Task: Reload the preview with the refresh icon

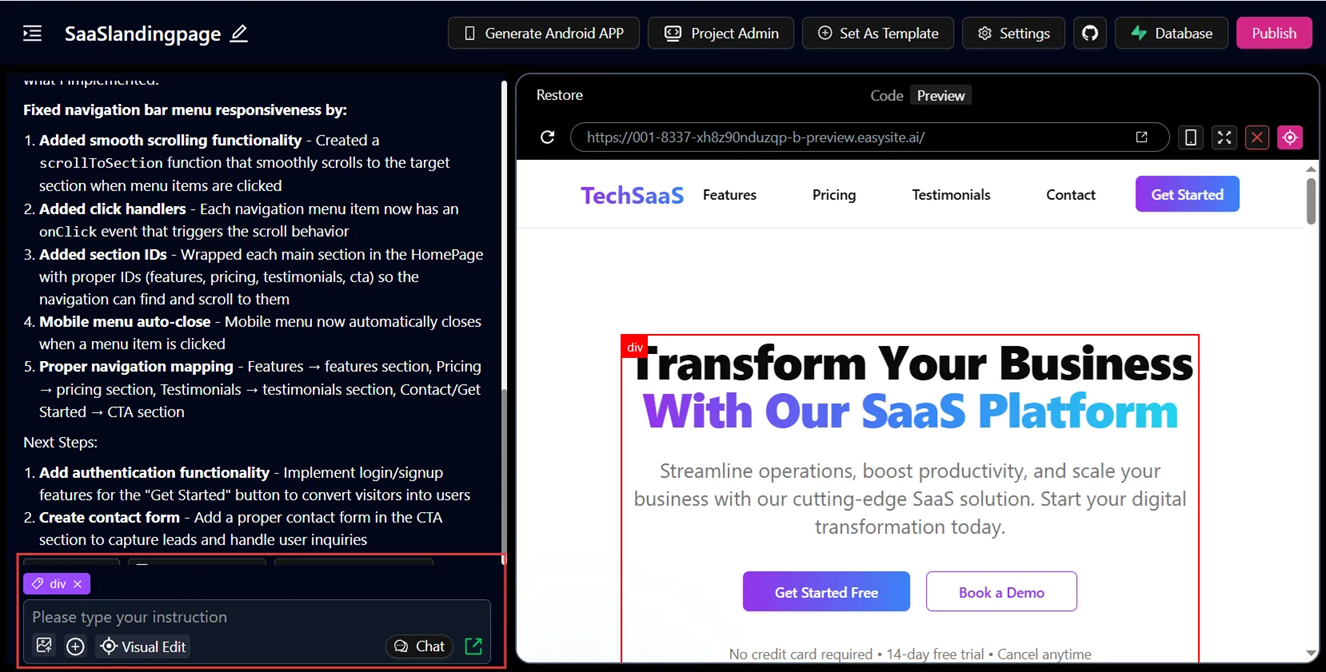Action: click(547, 137)
